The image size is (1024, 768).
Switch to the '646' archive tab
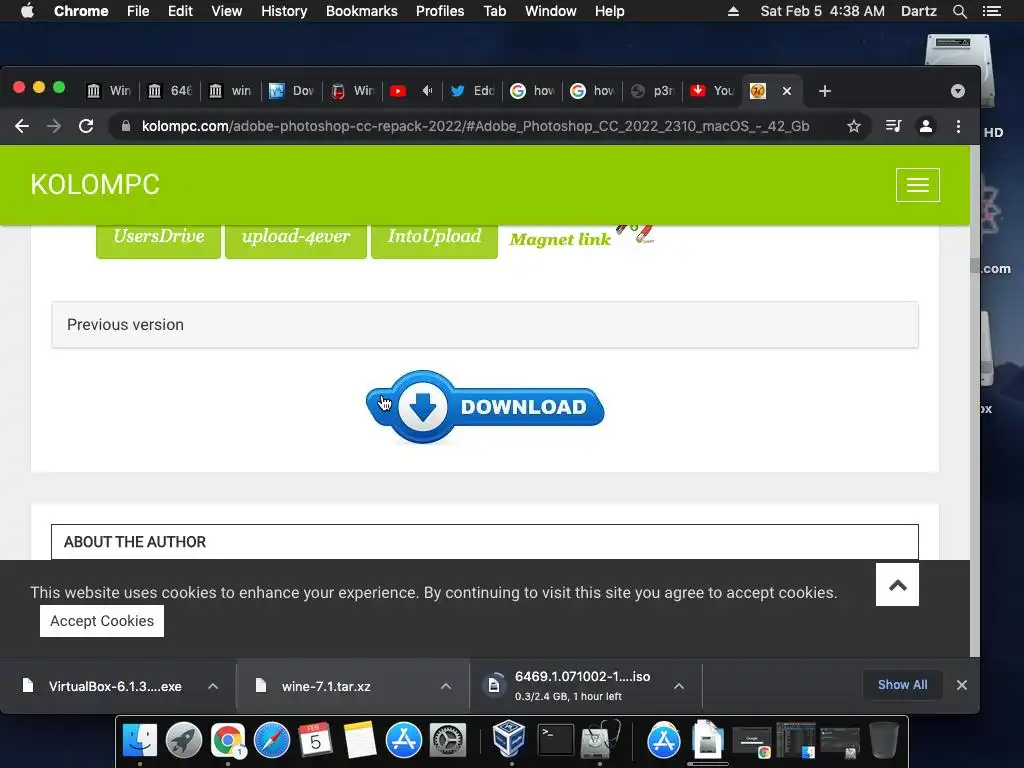(x=170, y=91)
